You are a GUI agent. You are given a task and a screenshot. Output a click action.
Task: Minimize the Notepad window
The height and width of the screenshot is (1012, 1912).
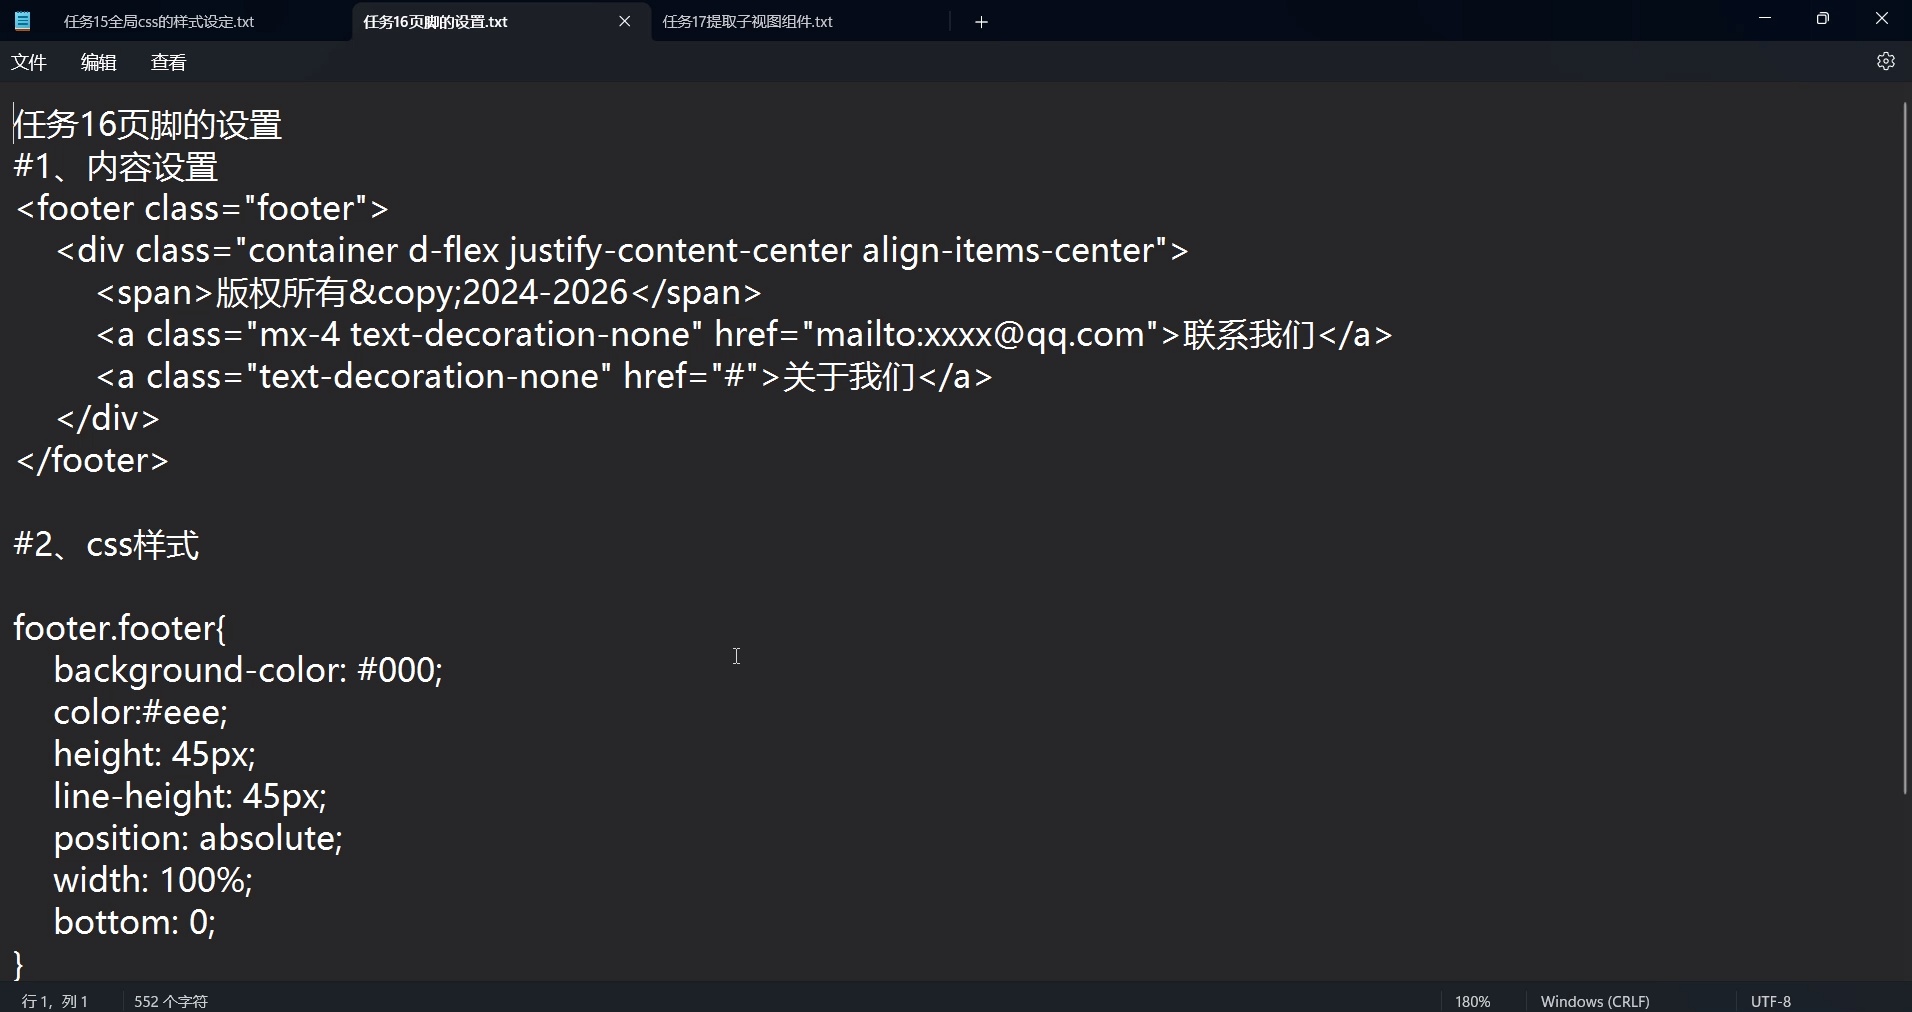click(1764, 18)
